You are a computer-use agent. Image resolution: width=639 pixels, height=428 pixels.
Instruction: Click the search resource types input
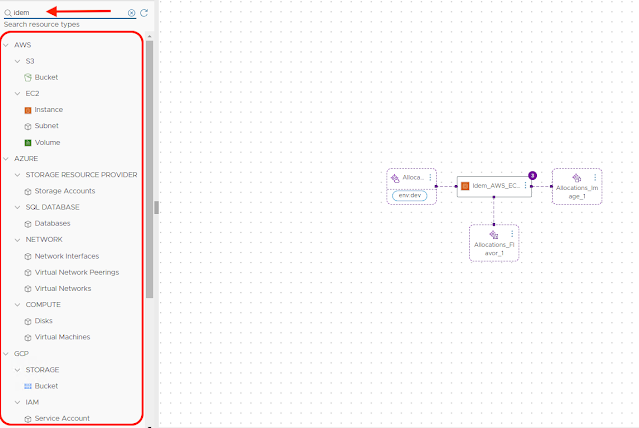(69, 13)
